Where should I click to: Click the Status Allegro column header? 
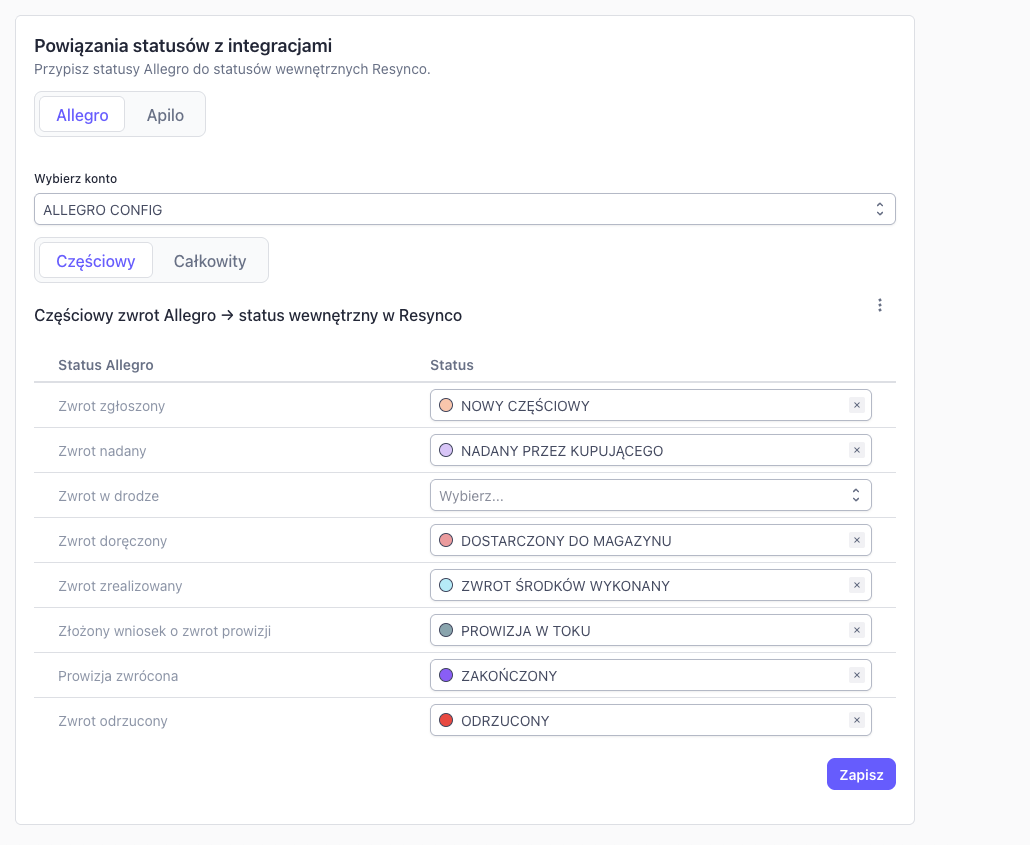click(106, 365)
